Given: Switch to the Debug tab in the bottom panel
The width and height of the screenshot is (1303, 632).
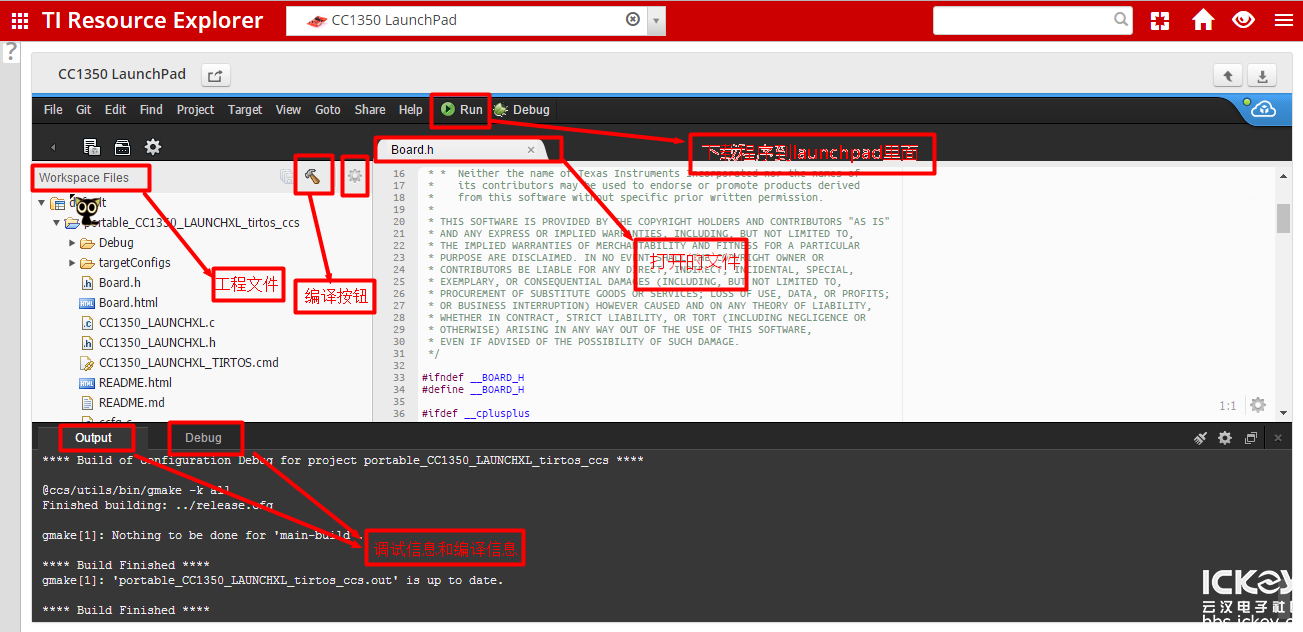Looking at the screenshot, I should coord(203,438).
